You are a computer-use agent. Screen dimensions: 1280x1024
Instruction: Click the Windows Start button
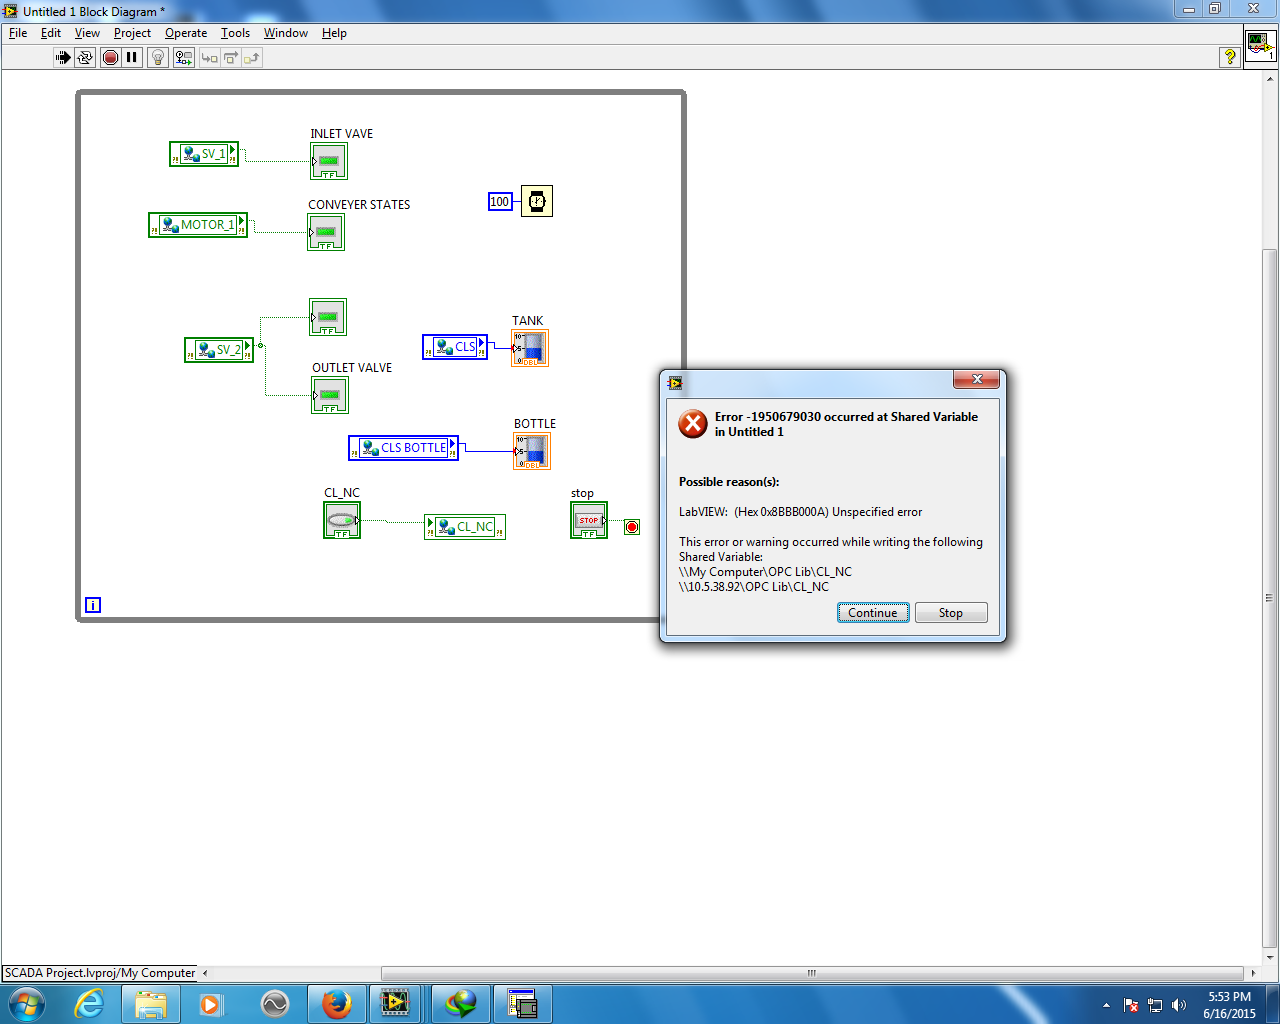tap(26, 1004)
